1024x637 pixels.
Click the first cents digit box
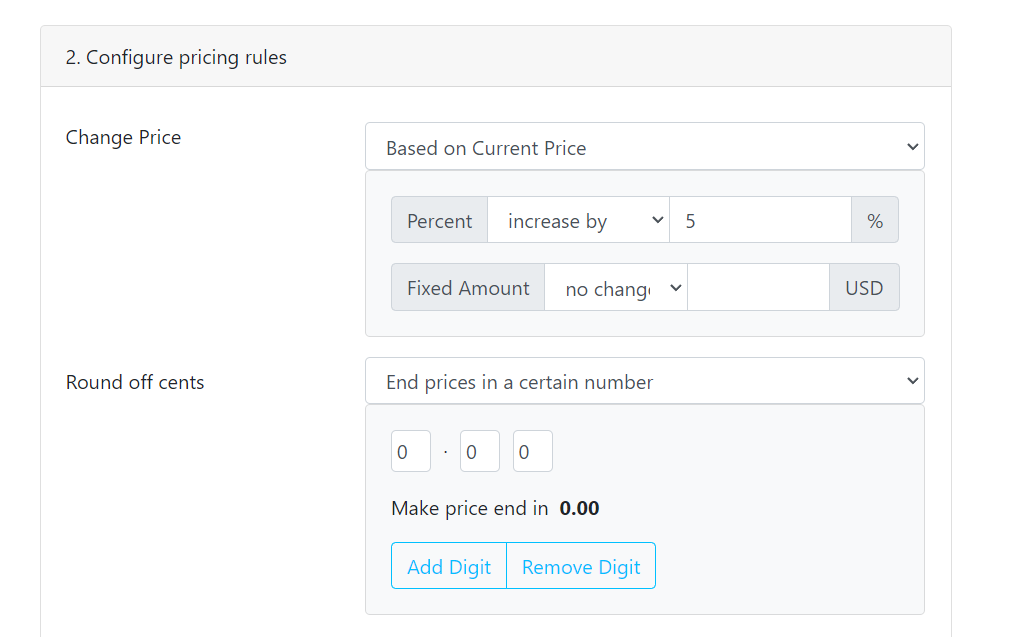479,452
